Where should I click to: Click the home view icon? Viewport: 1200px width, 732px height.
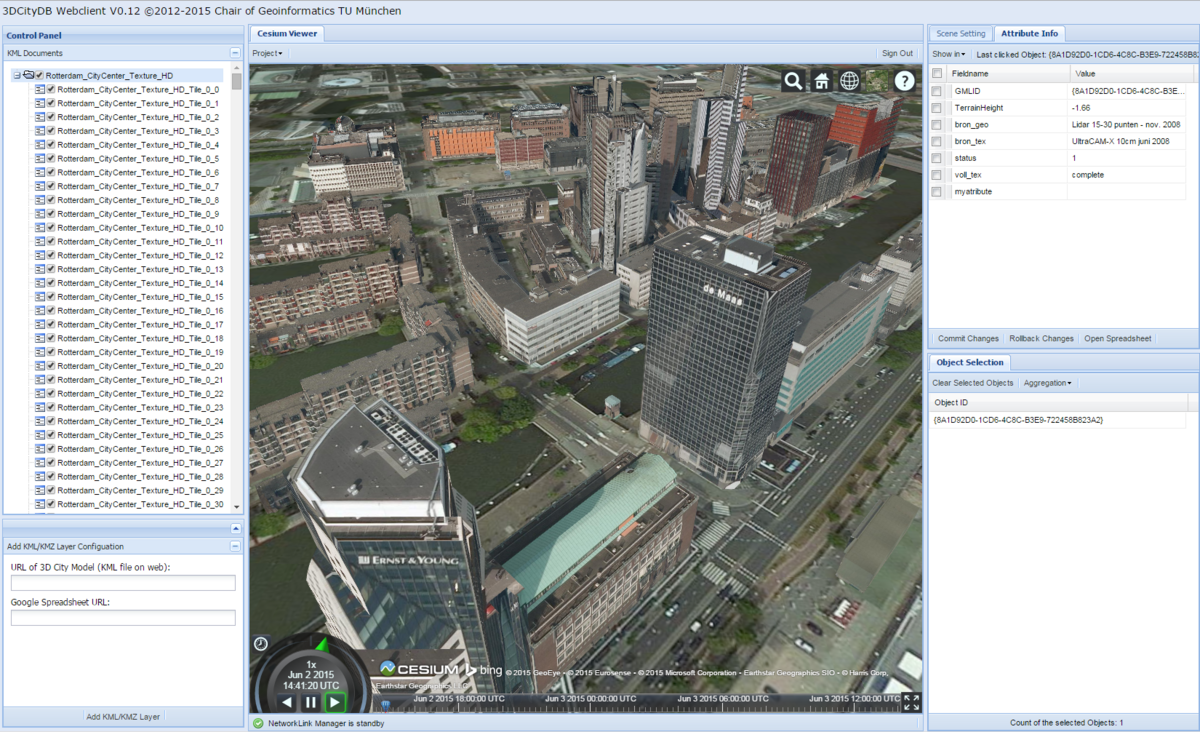tap(821, 81)
